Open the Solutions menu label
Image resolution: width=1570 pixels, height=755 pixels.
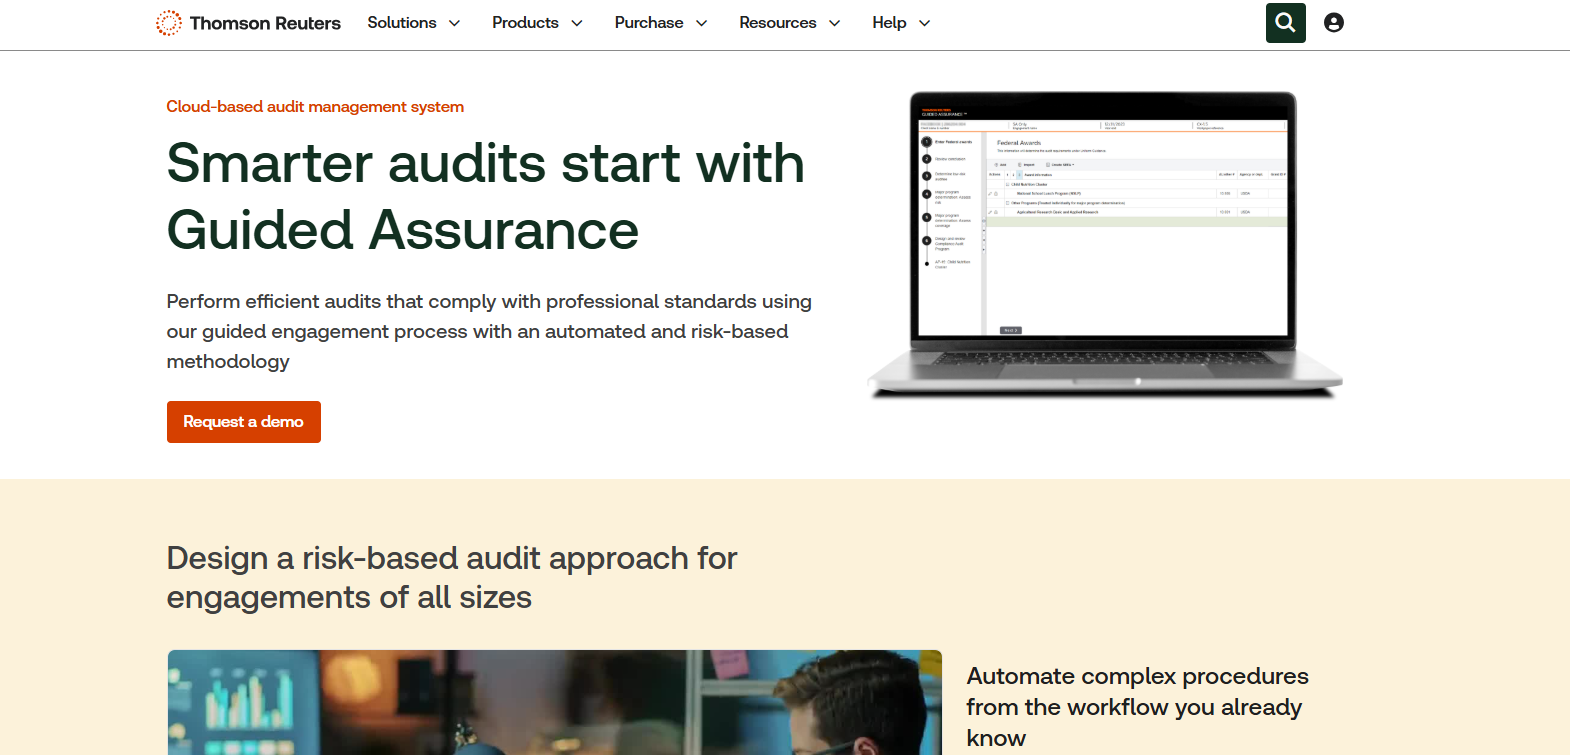402,22
